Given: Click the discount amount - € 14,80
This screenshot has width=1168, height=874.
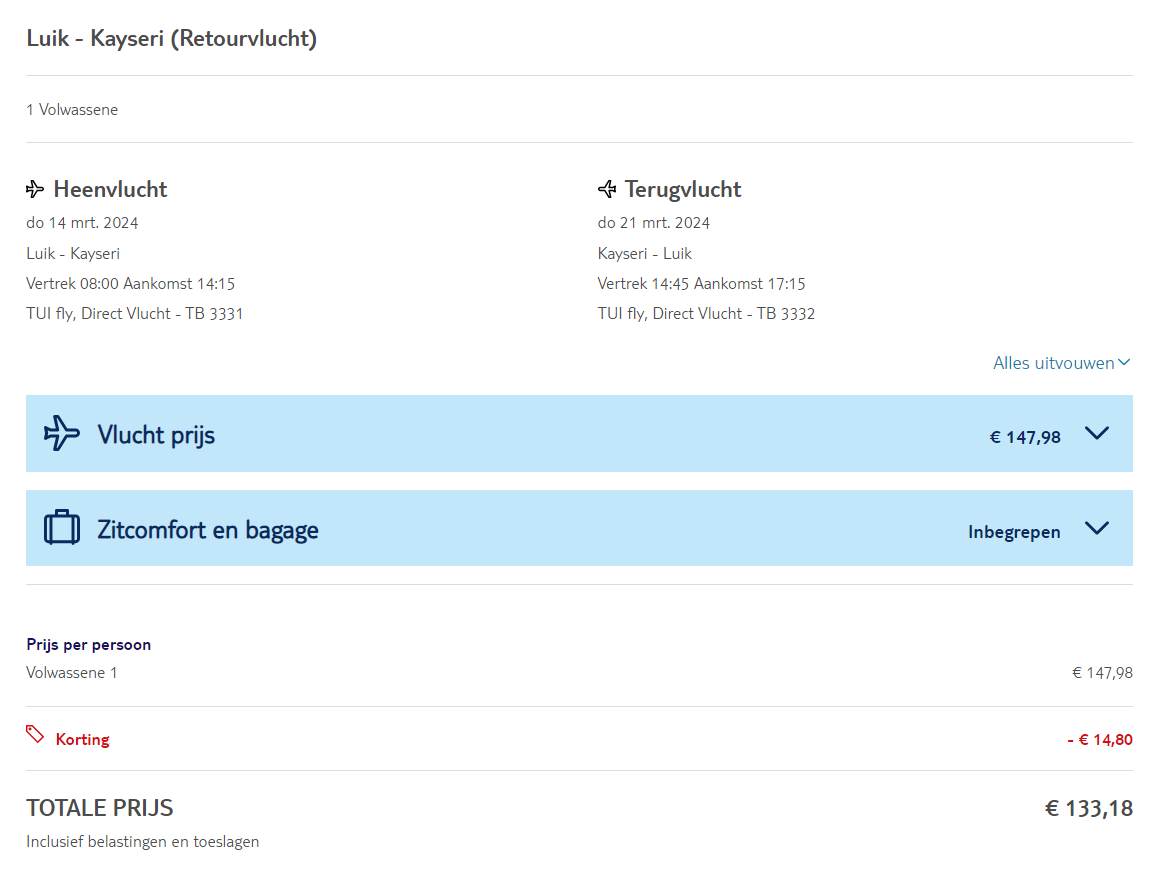Looking at the screenshot, I should (x=1100, y=740).
